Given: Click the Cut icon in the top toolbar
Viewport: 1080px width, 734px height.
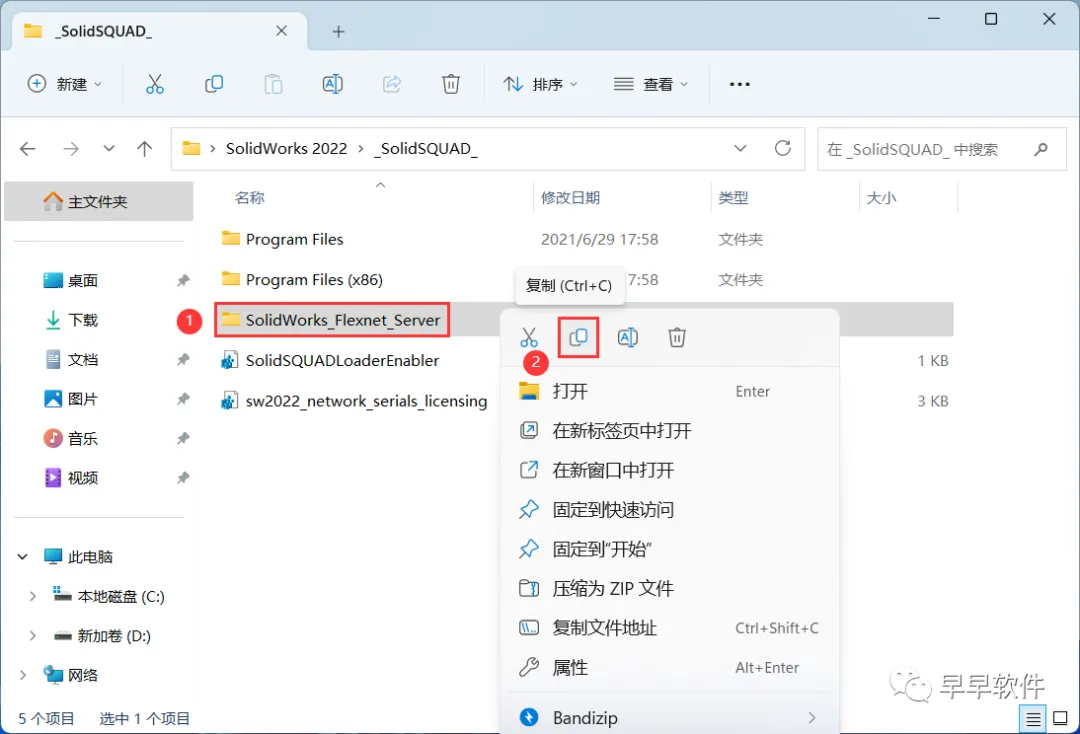Looking at the screenshot, I should pos(155,84).
